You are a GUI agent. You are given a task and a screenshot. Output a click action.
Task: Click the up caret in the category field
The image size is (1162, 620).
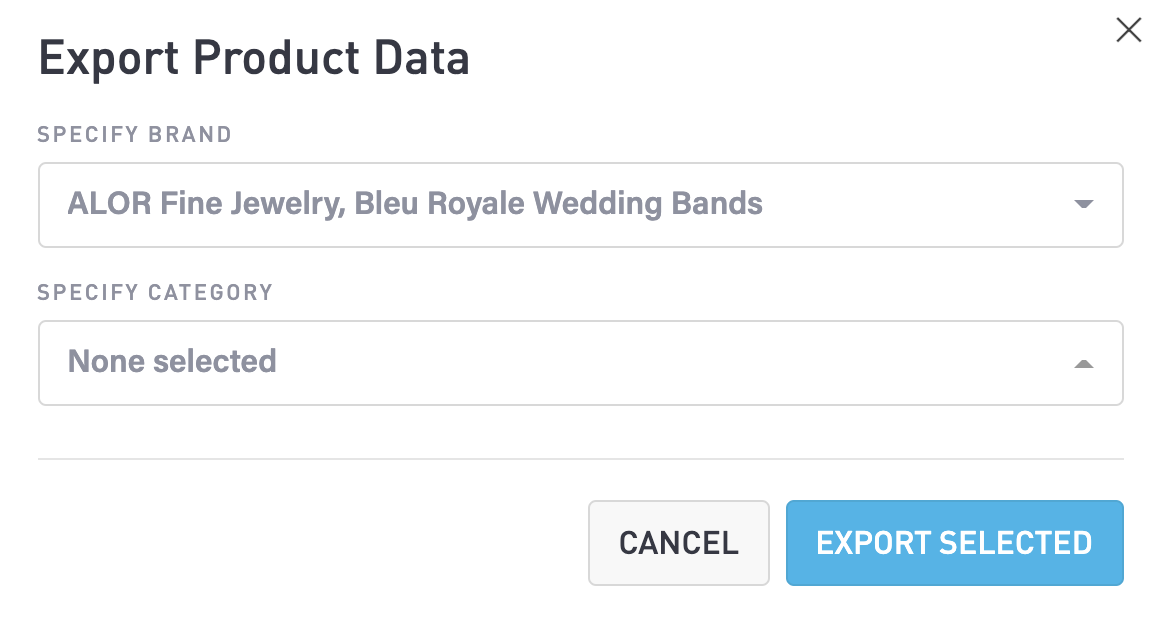(1083, 363)
